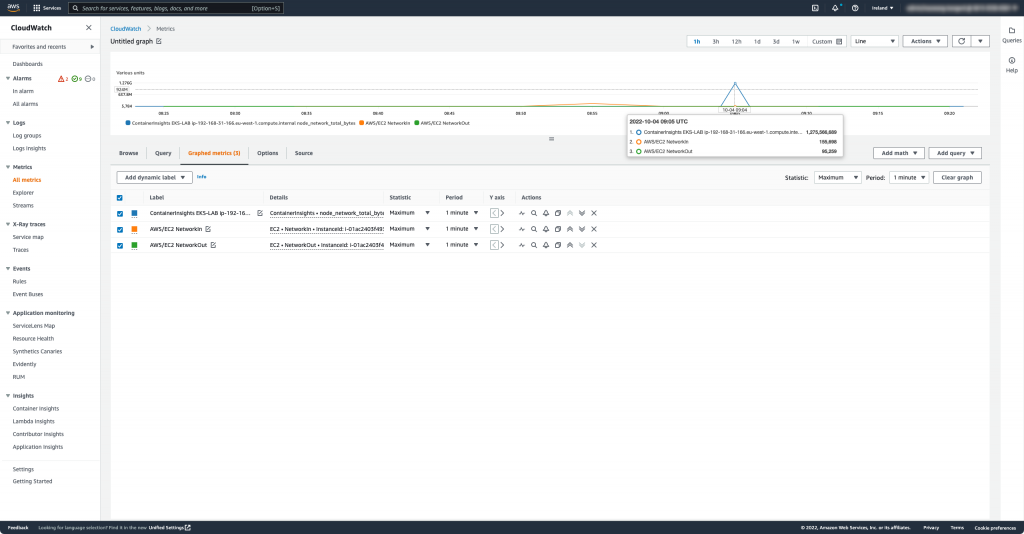Change the green color of NetworkOut metric
Viewport: 1024px width, 534px height.
[x=135, y=245]
